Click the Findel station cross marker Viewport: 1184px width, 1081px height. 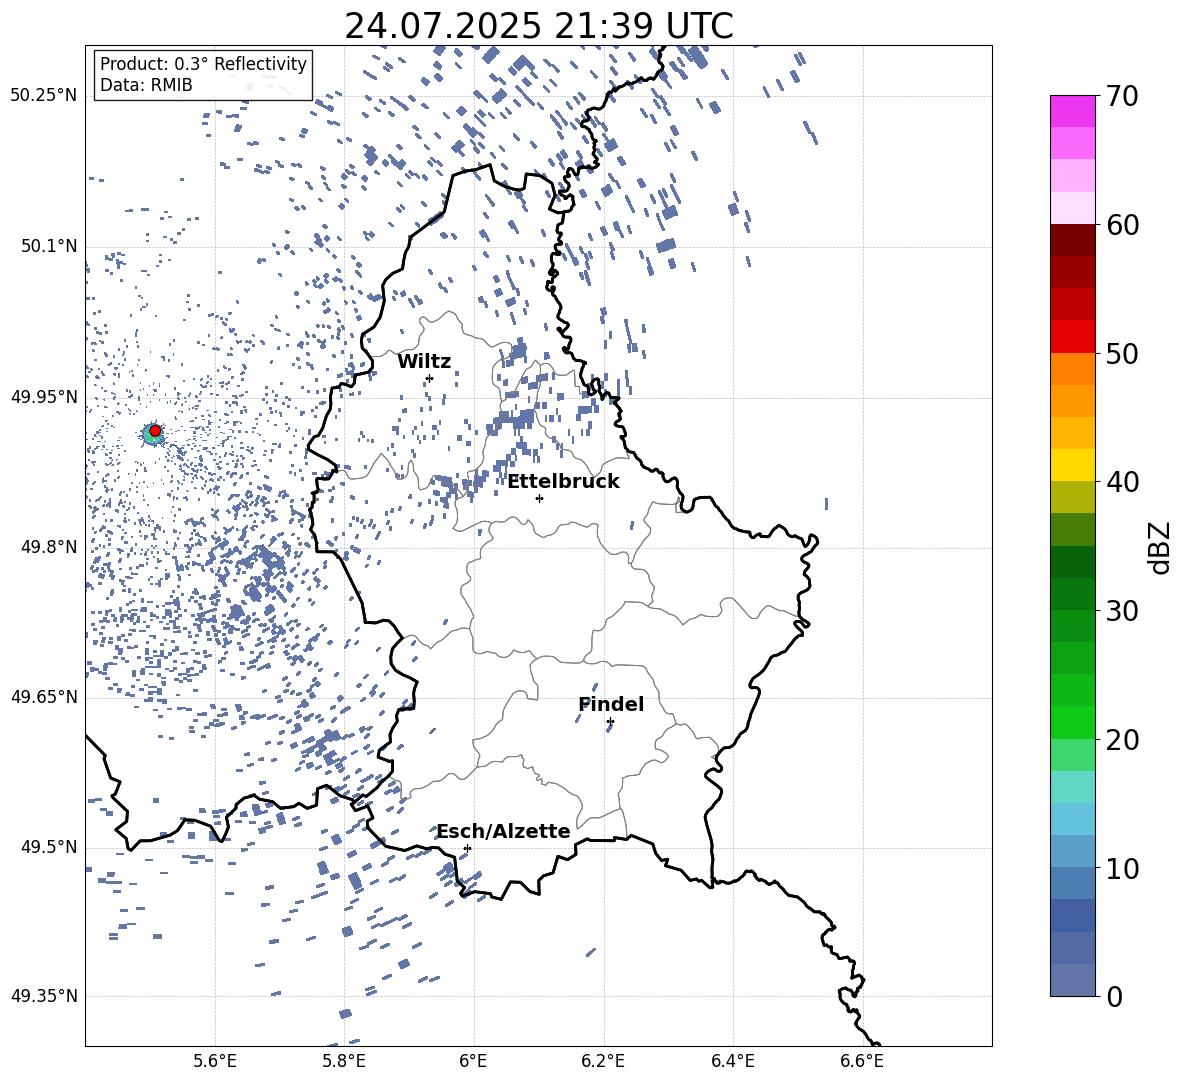click(x=610, y=722)
